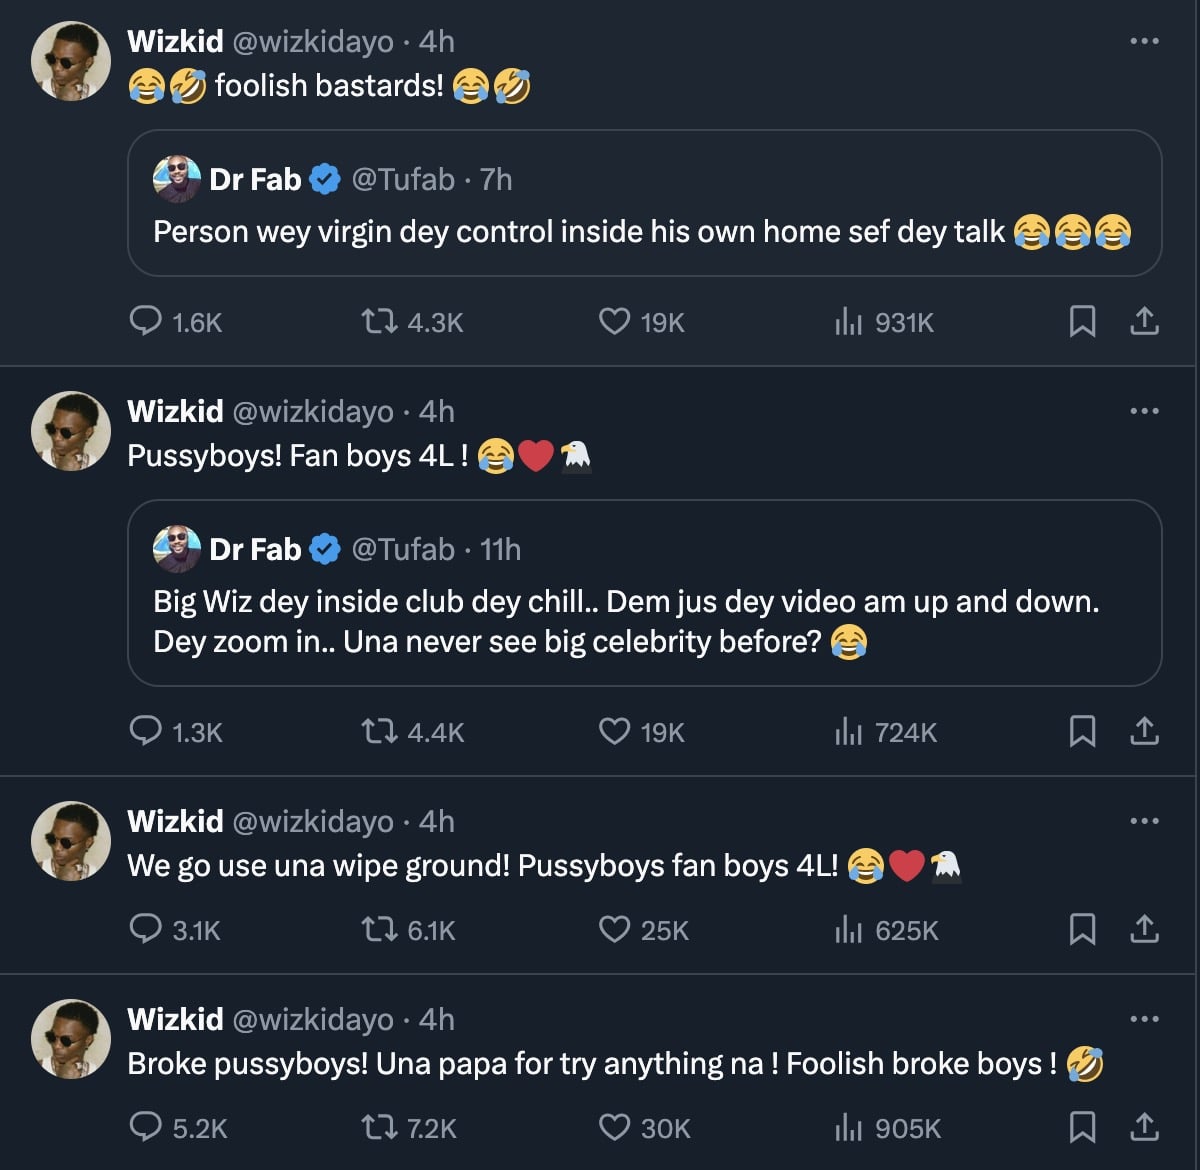The image size is (1200, 1170).
Task: Bookmark the "foolish bastards!" tweet
Action: click(1082, 321)
